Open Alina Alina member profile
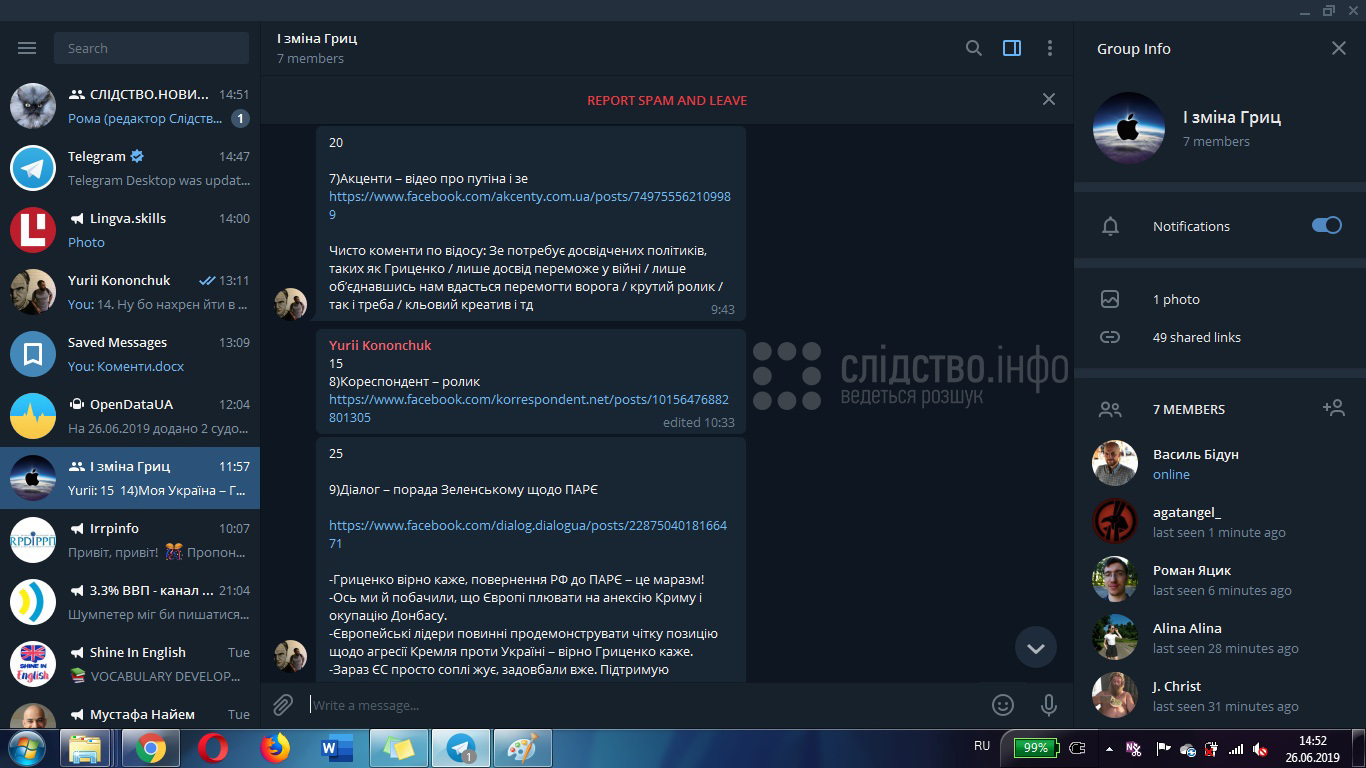 [x=1220, y=637]
